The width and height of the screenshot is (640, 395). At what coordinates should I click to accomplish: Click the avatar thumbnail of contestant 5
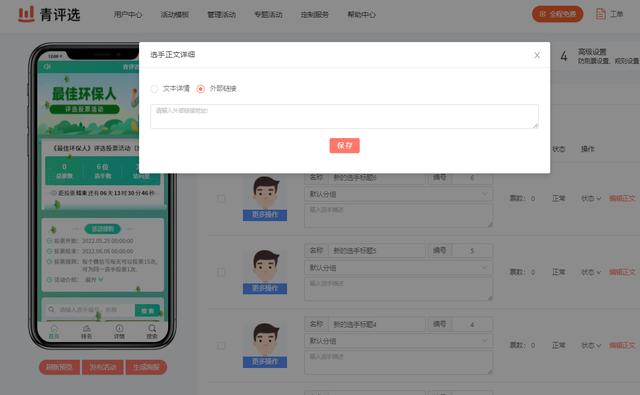[265, 266]
